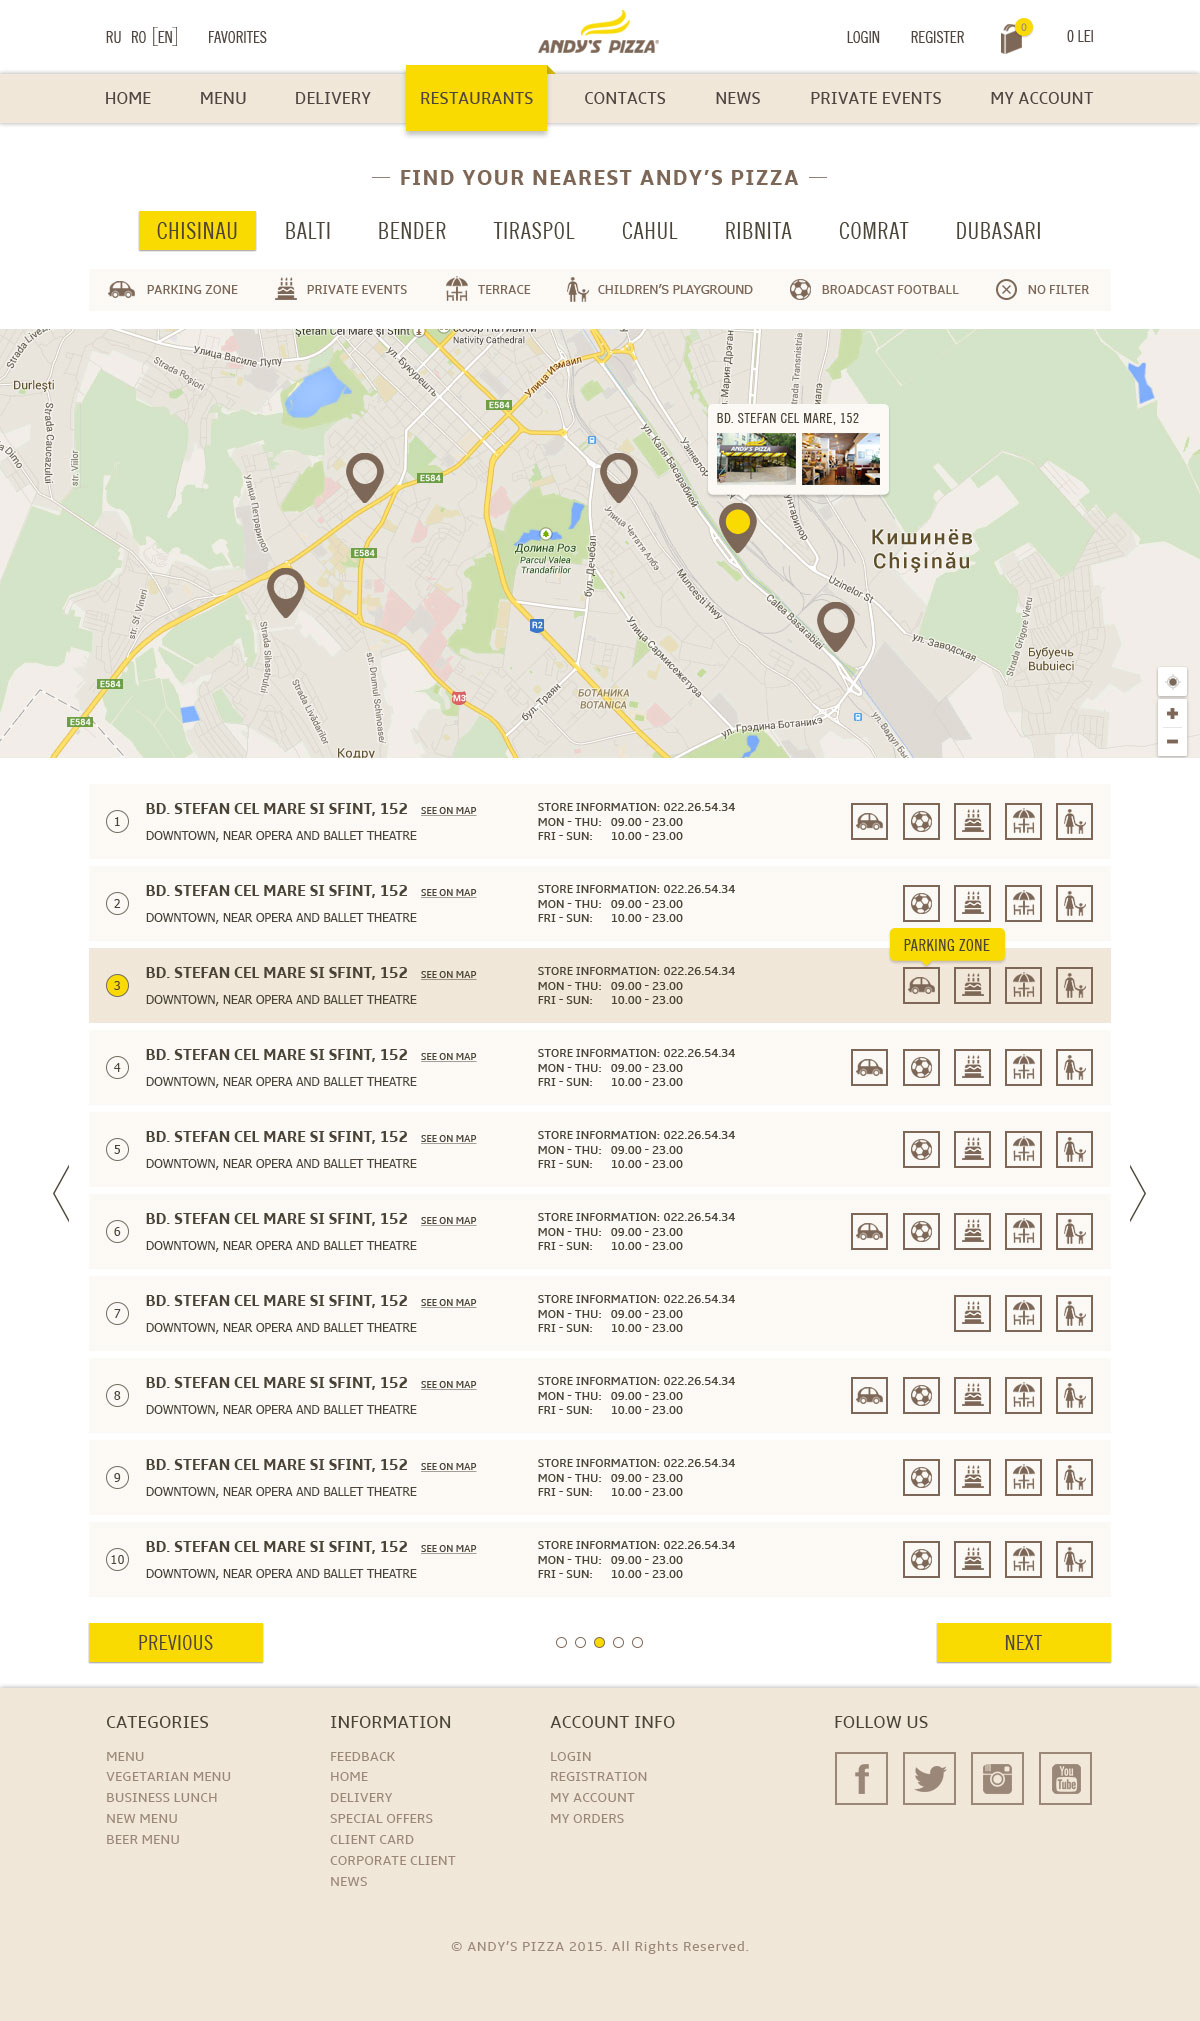The width and height of the screenshot is (1200, 2021).
Task: Select the No Filter option
Action: click(x=1043, y=290)
